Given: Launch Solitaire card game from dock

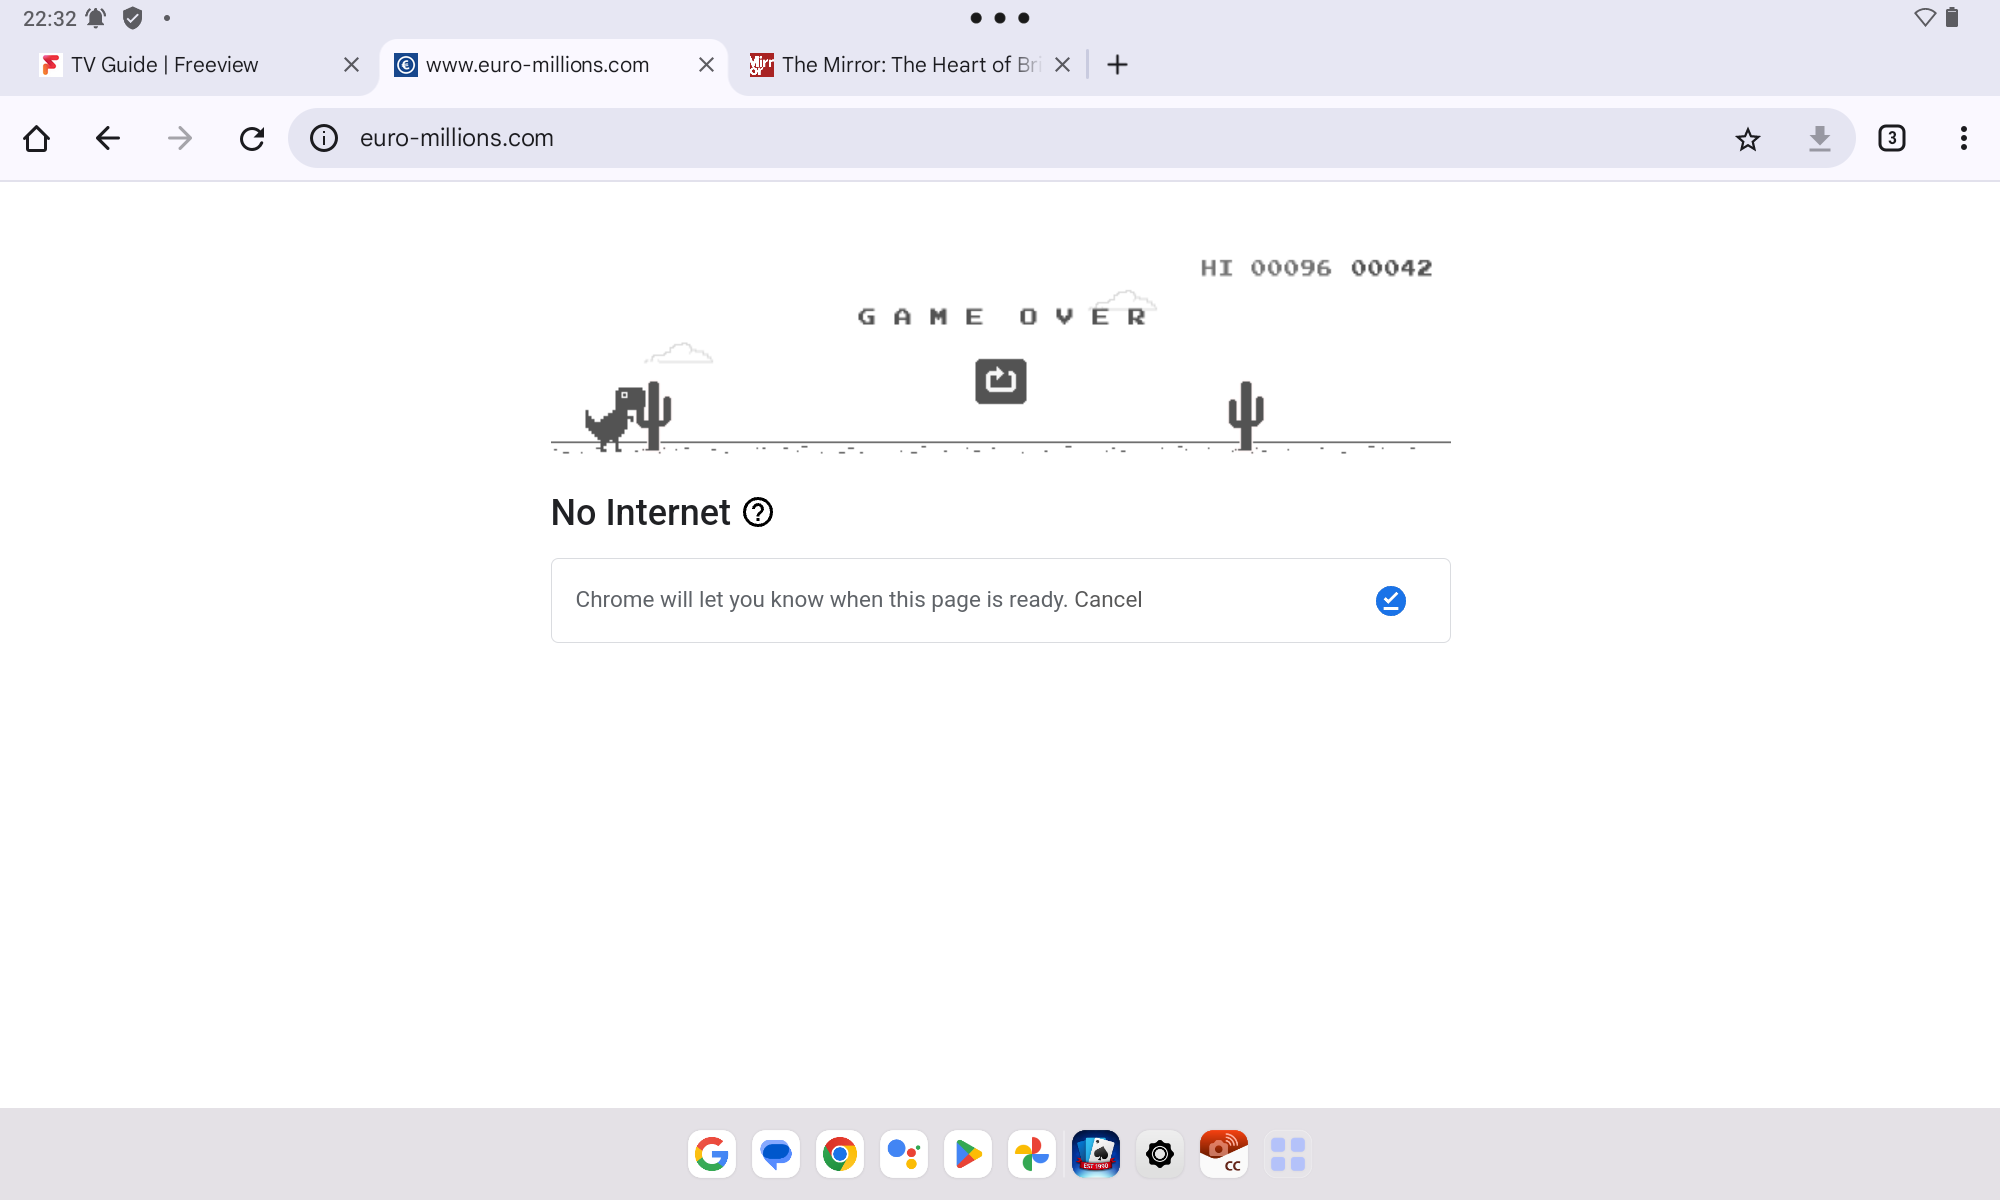Looking at the screenshot, I should (1096, 1155).
